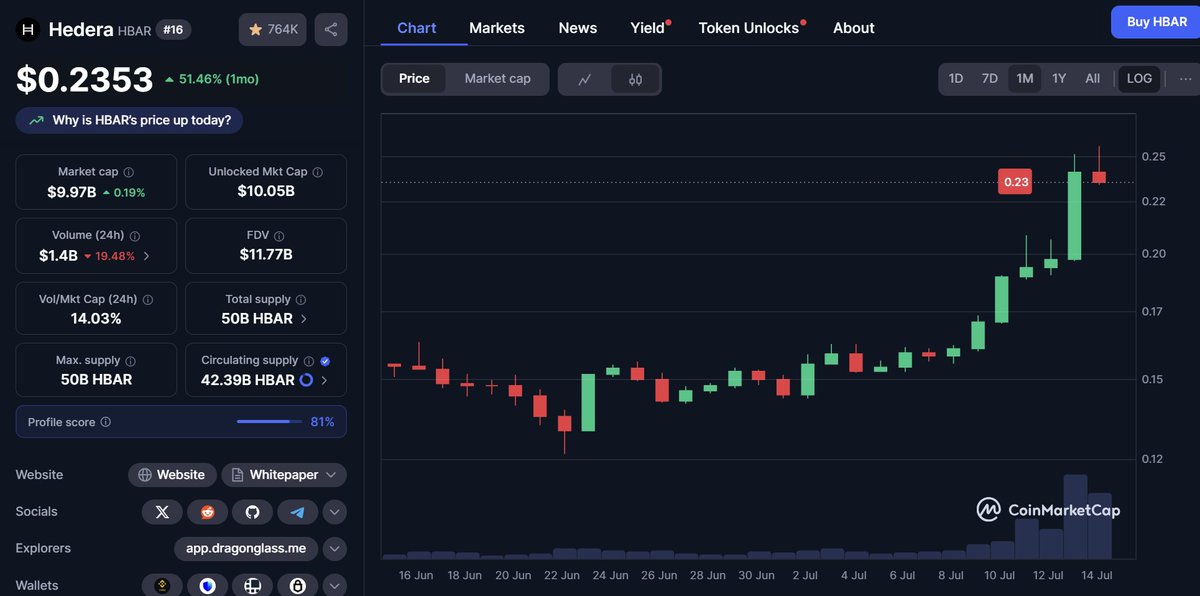Click the tallest volume bar

pos(1075,517)
